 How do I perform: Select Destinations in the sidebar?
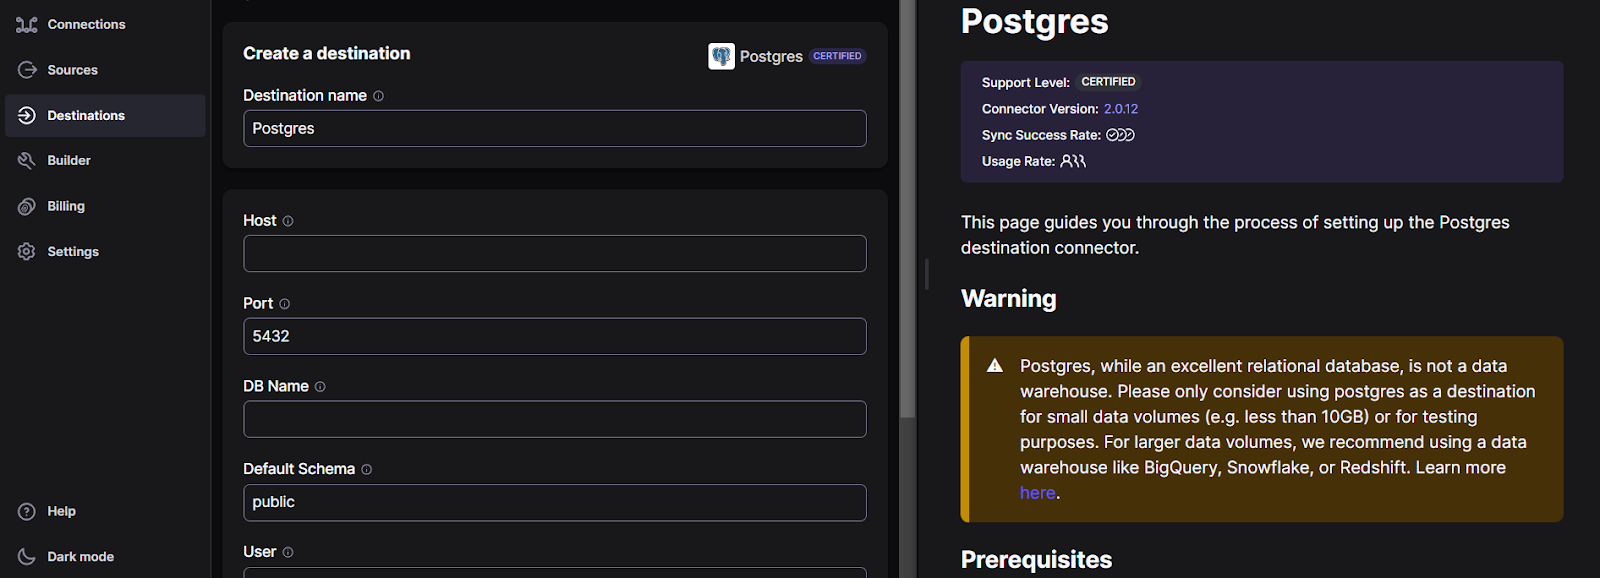(x=105, y=116)
